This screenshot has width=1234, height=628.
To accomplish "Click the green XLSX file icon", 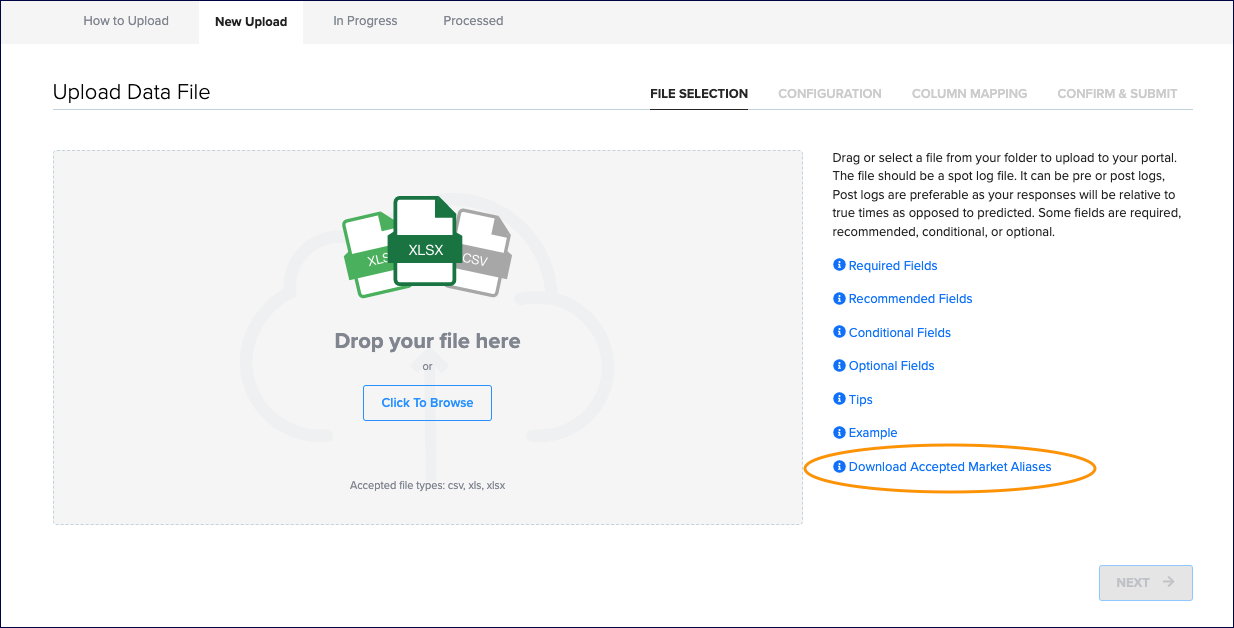I will 425,242.
